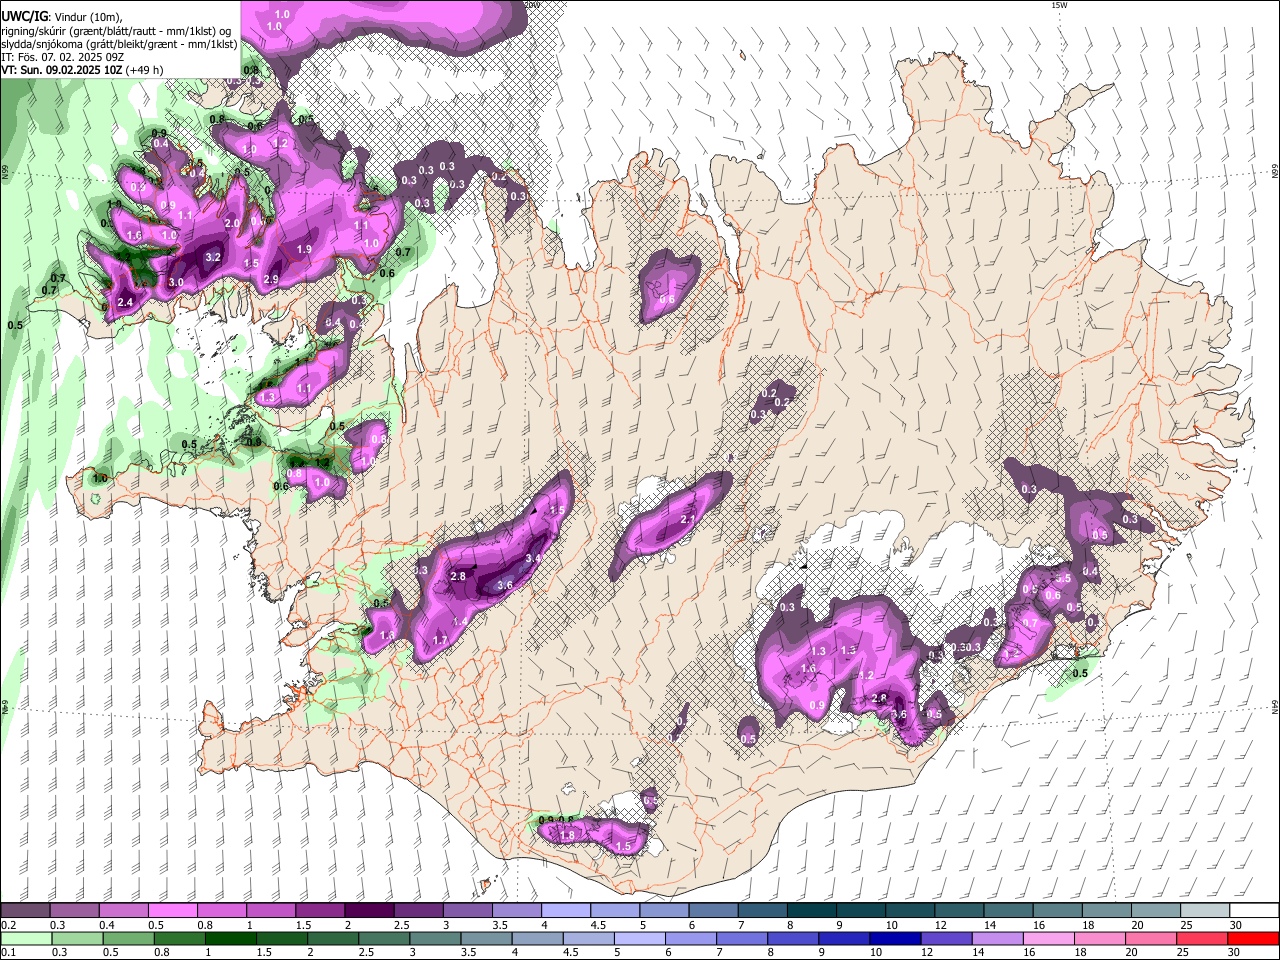Click the light pink 16 rain legend swatch

click(x=1049, y=938)
